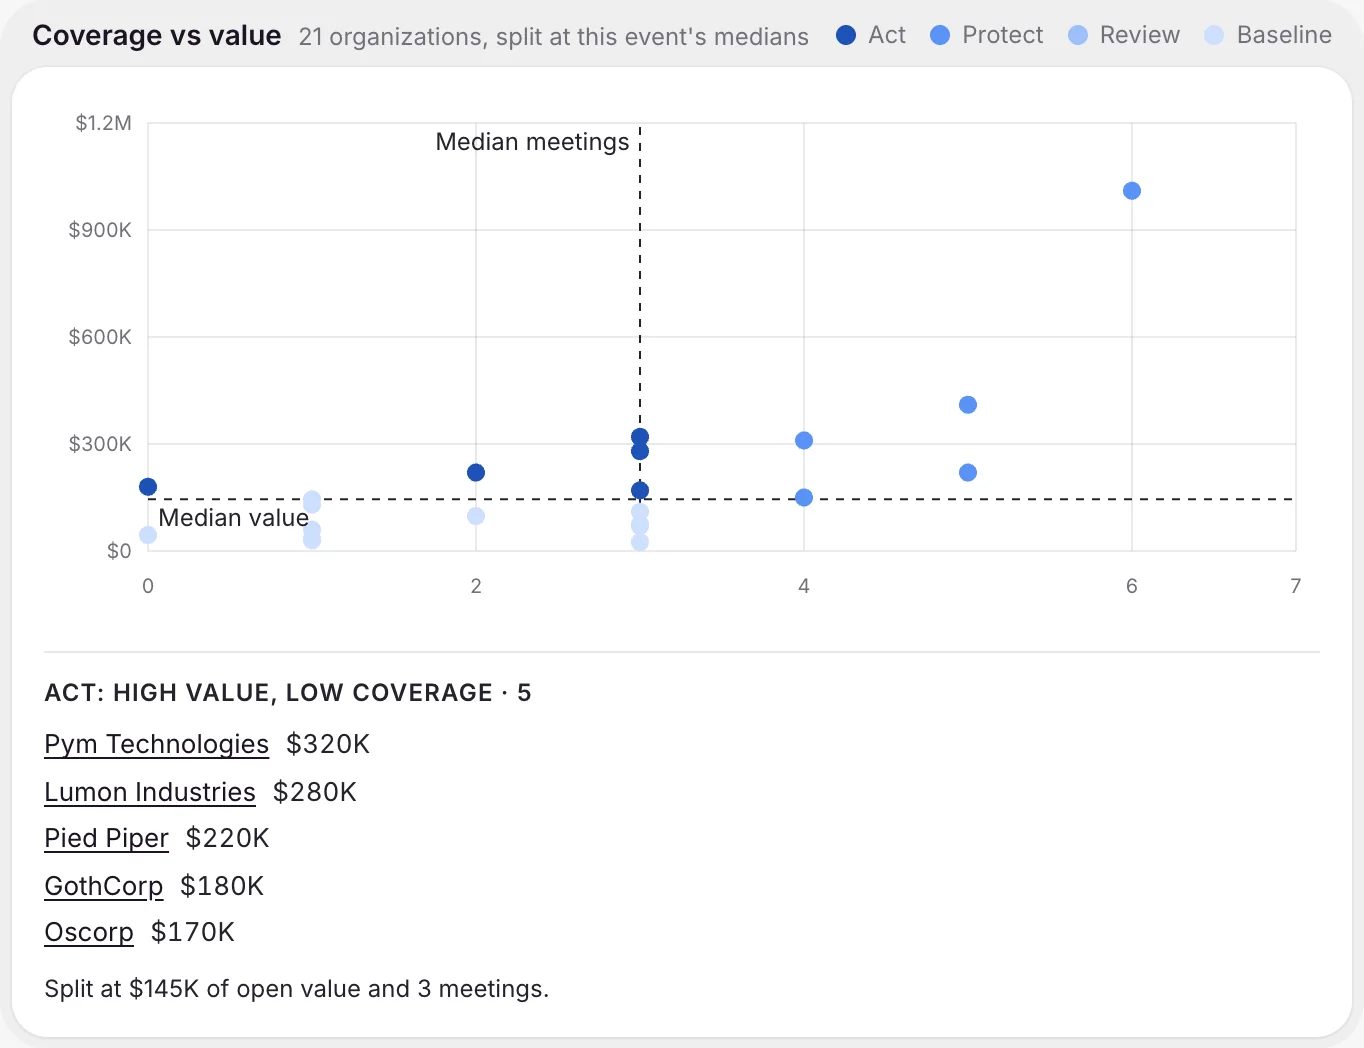Screen dimensions: 1364x1048
Task: Select the highest Act point at 3 meetings
Action: point(640,437)
